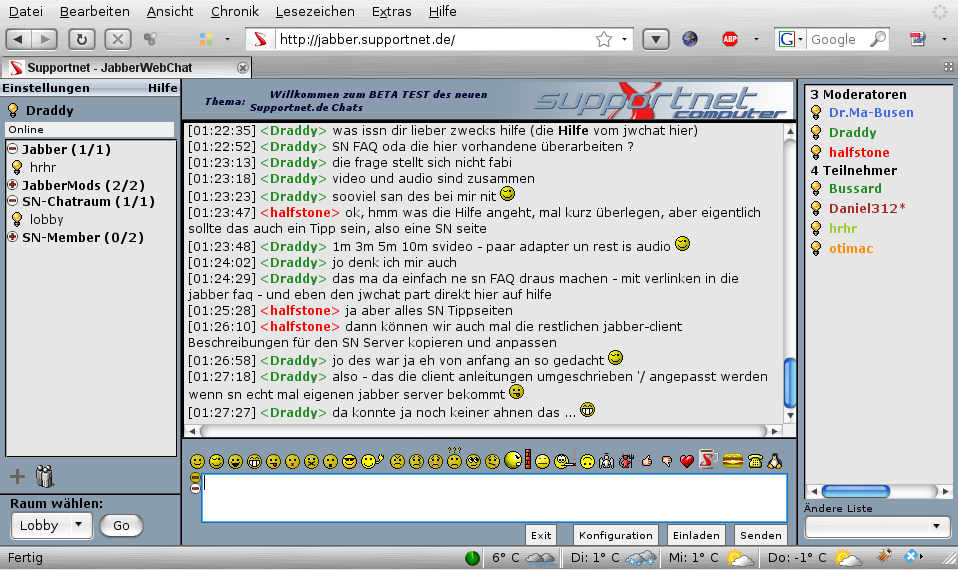Collapse the SN-Chatraum roster group
The image size is (958, 570).
click(12, 201)
